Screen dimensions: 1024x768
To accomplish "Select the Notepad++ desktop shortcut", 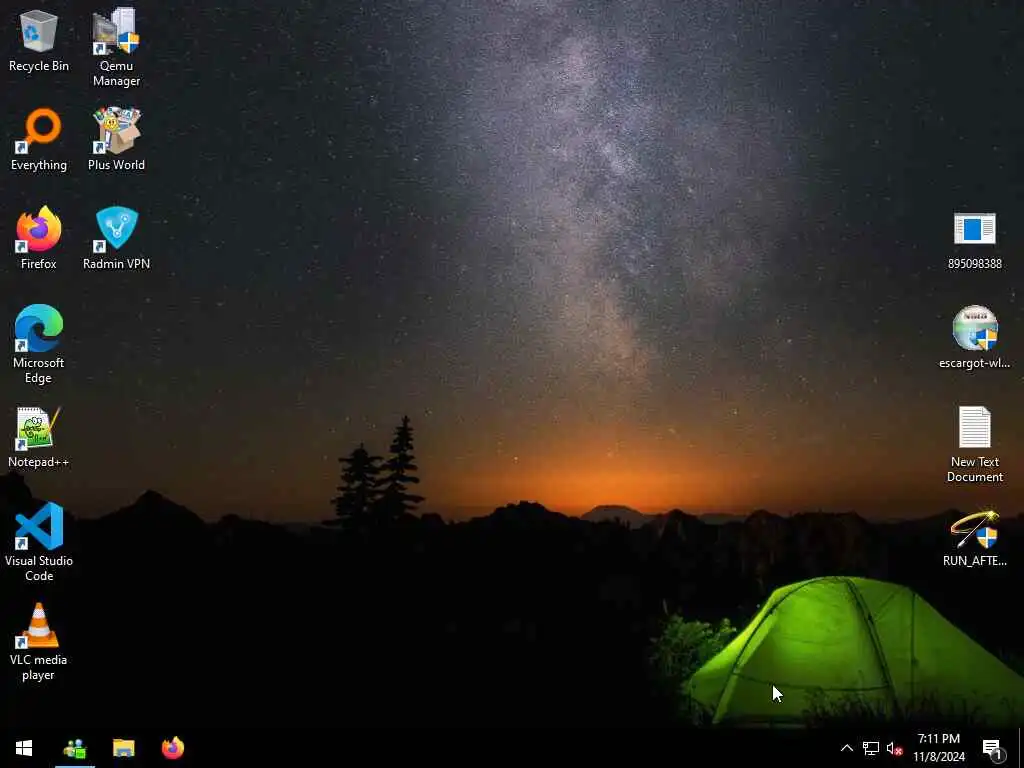I will click(39, 437).
